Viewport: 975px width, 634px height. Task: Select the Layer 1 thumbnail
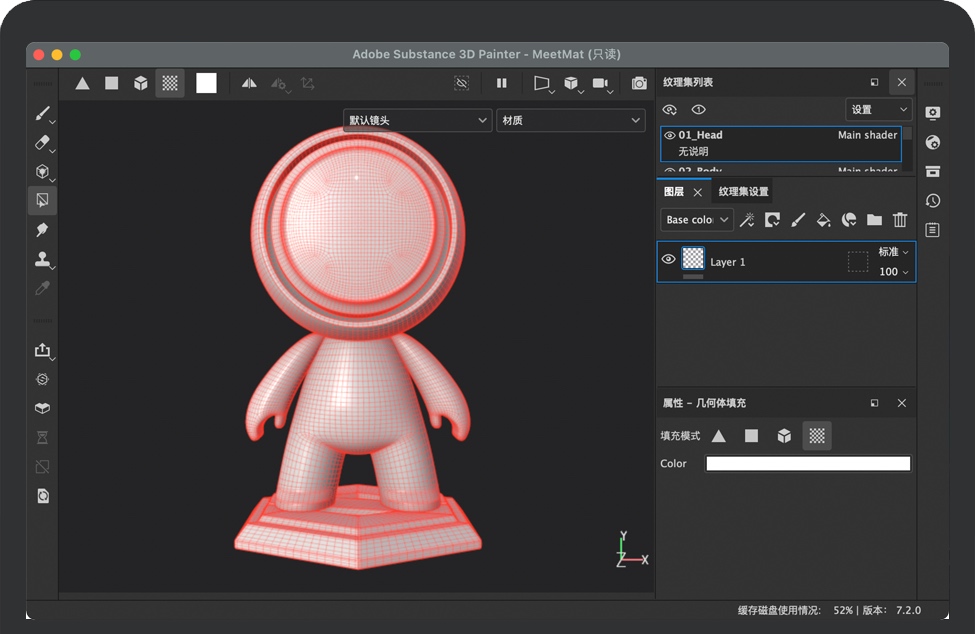693,260
